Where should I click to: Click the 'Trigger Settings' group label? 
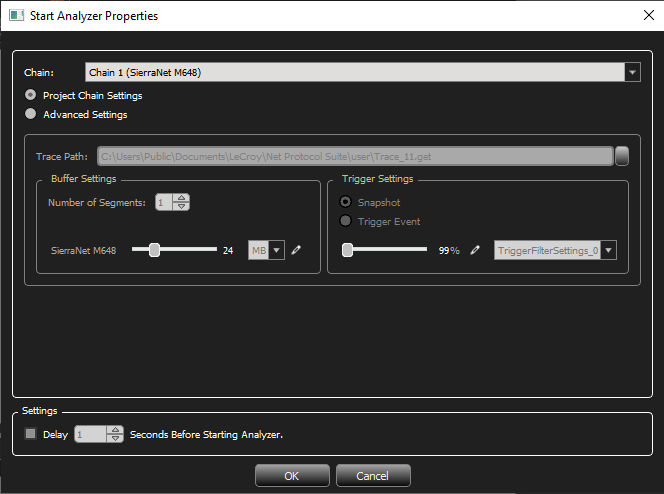tap(377, 179)
